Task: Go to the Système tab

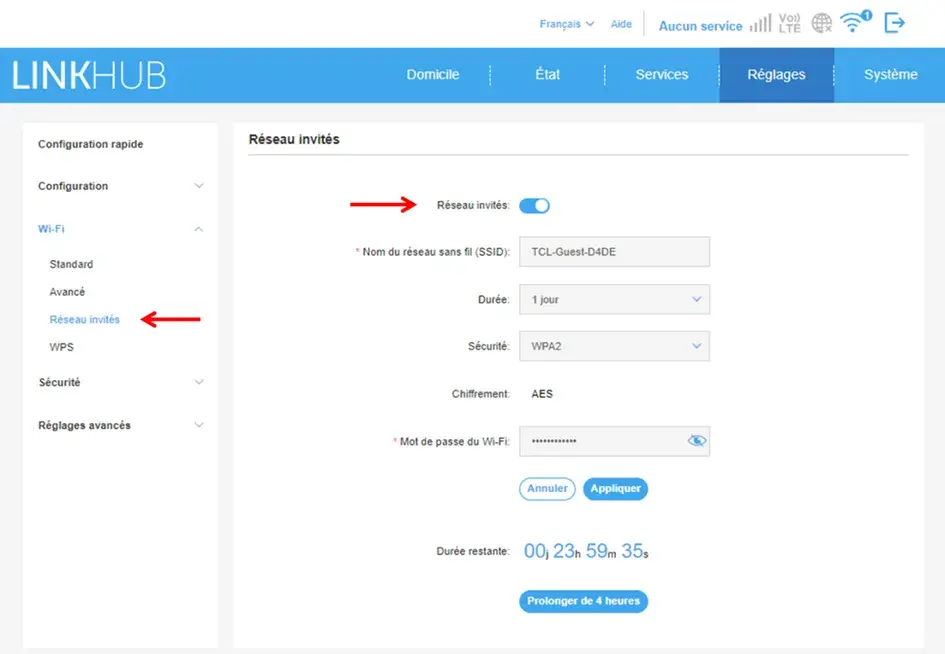Action: point(890,75)
